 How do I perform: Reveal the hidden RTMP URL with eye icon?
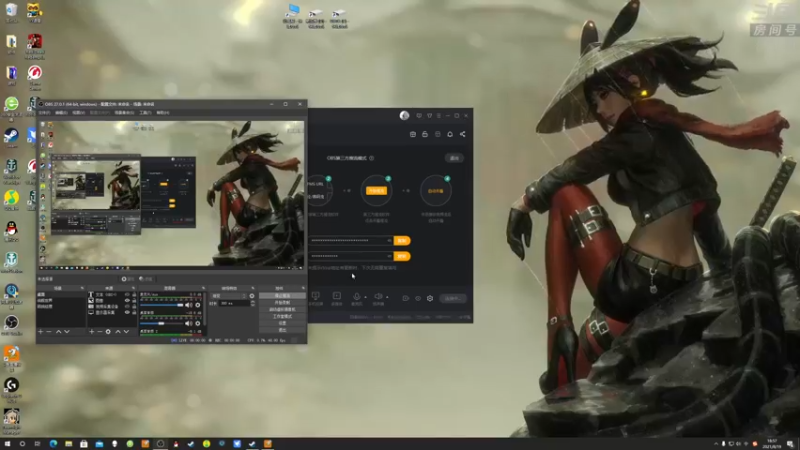389,240
